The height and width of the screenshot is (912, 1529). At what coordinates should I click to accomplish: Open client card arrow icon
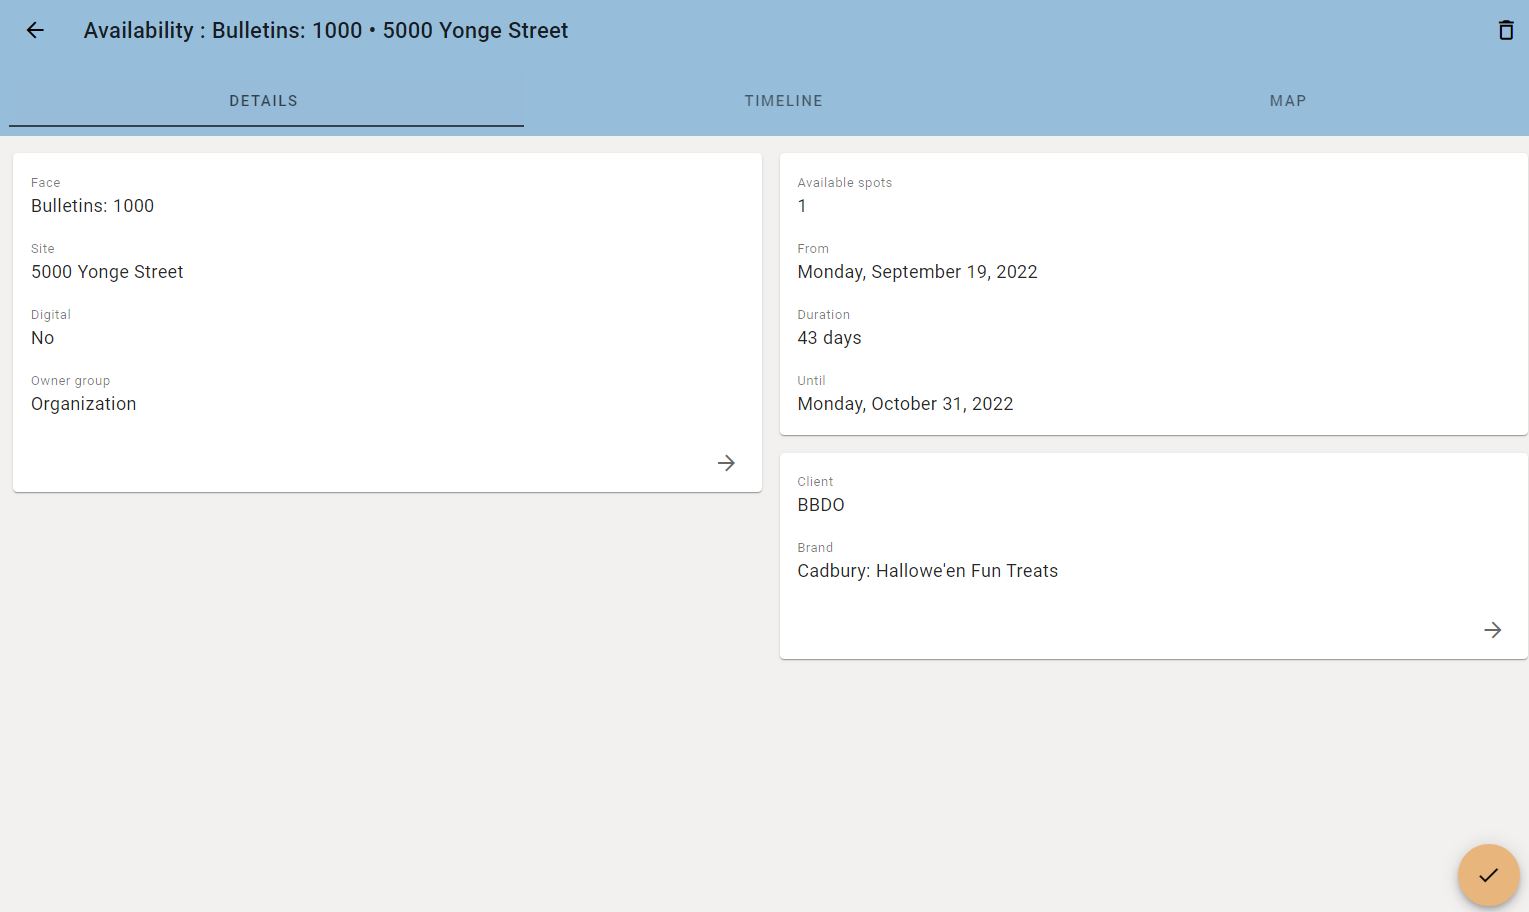[x=1492, y=630]
